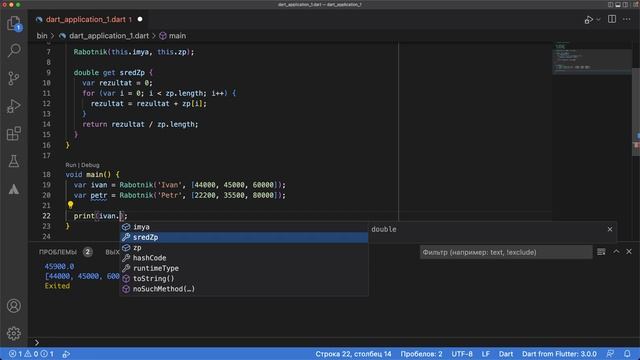
Task: Click the main breadcrumb symbol
Action: [x=177, y=36]
